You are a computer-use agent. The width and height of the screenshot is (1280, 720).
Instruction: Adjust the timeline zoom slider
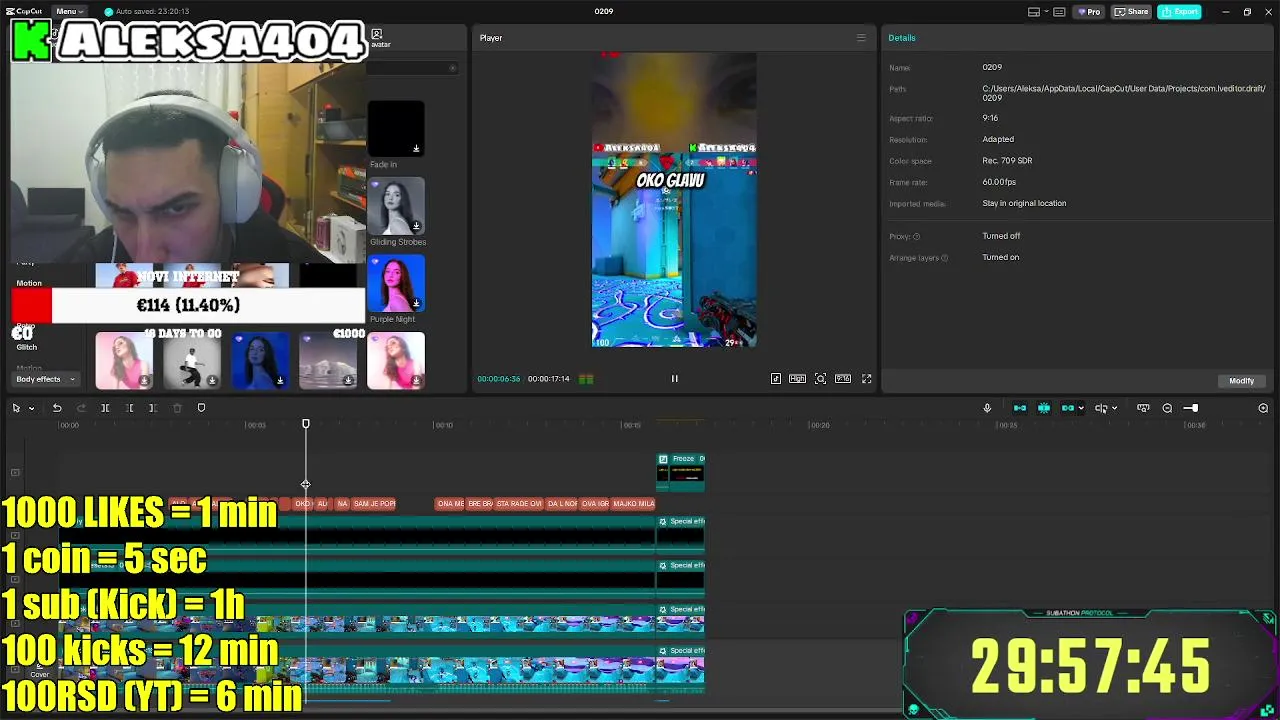[x=1190, y=408]
